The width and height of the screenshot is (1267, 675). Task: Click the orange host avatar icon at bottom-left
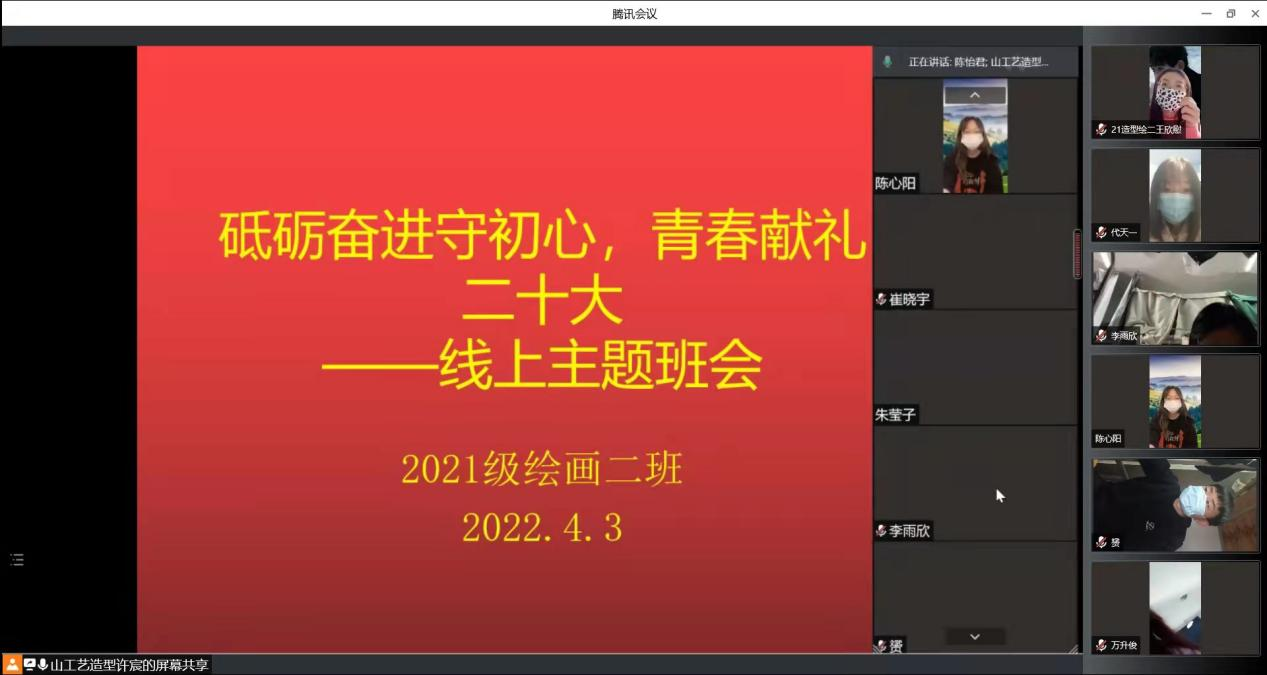(12, 665)
